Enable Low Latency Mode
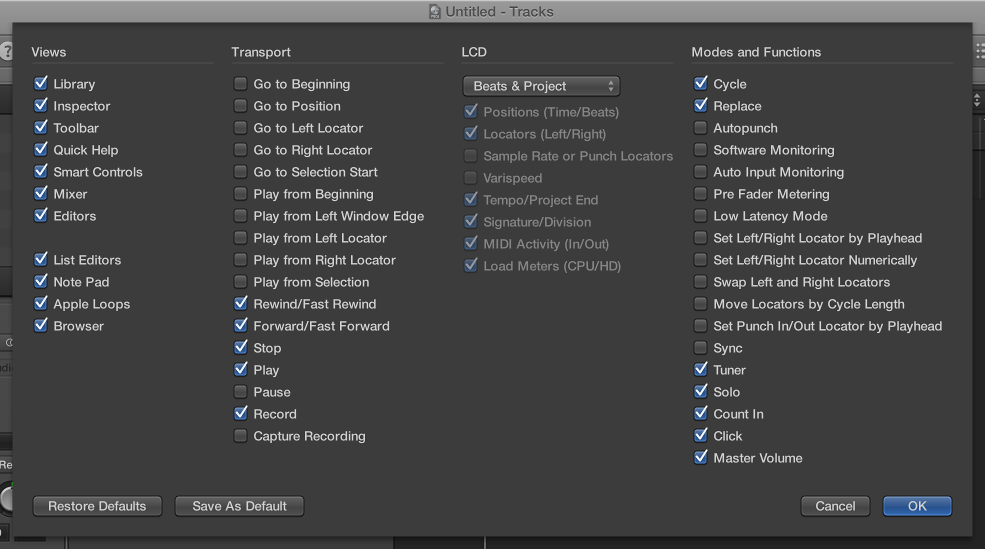The height and width of the screenshot is (550, 986). coord(701,216)
